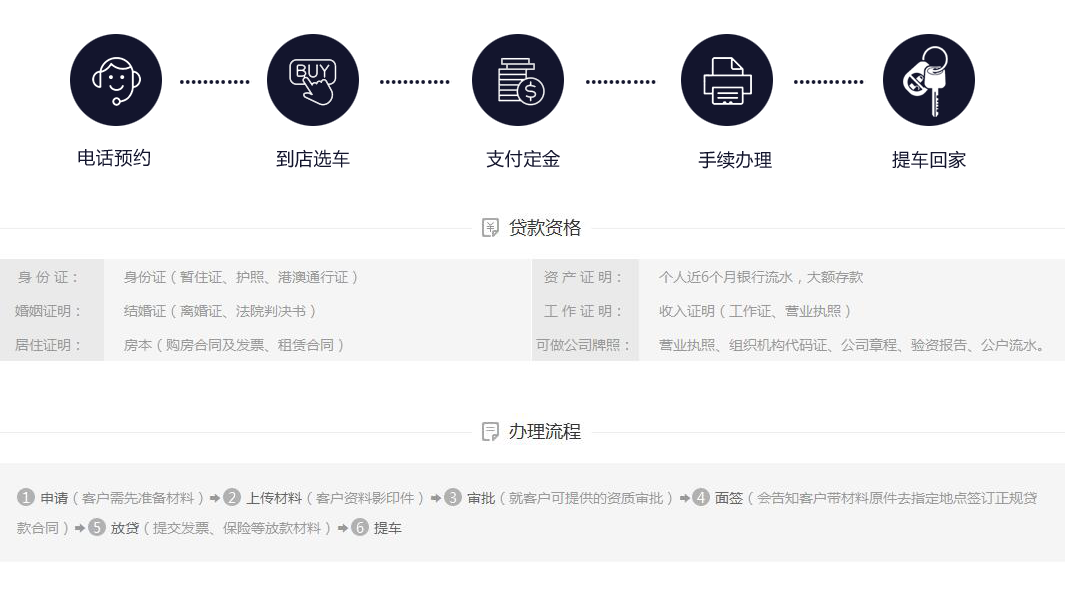Image resolution: width=1065 pixels, height=589 pixels.
Task: Click the phone appointment headset icon
Action: (115, 80)
